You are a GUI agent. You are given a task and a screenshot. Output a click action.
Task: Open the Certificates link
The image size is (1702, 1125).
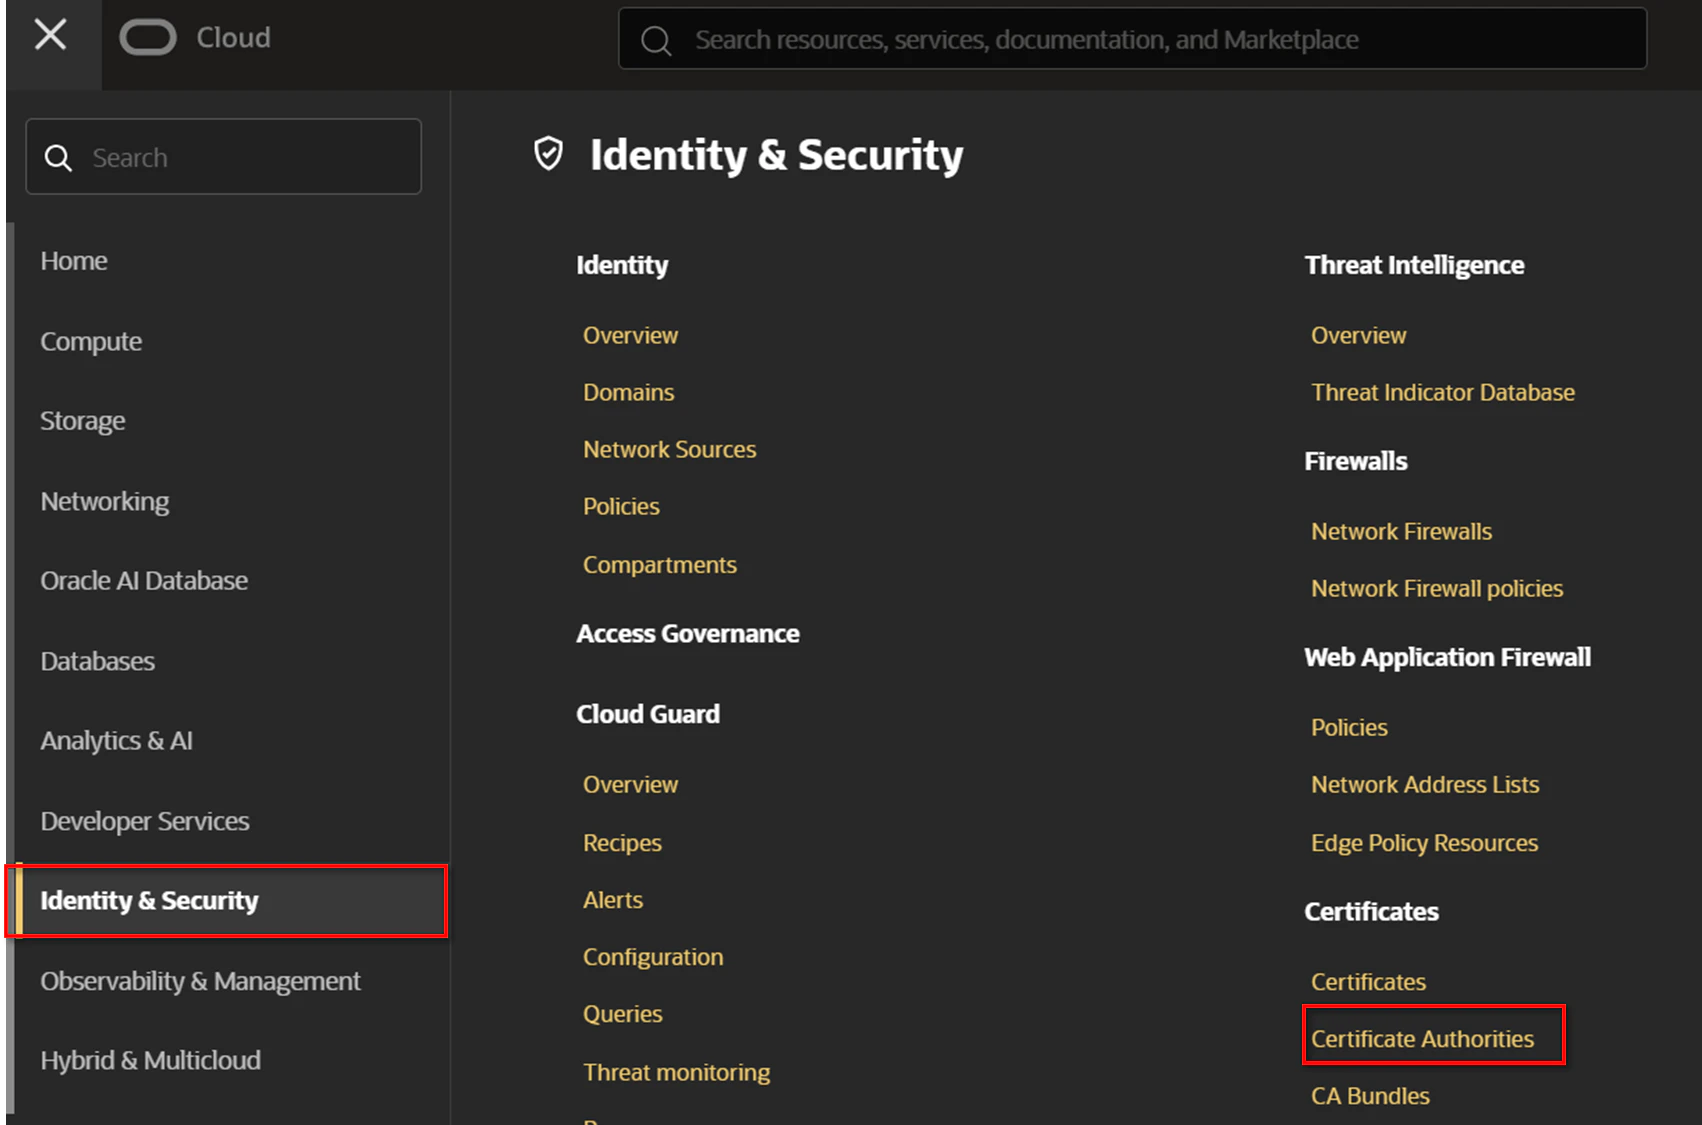[x=1369, y=982]
